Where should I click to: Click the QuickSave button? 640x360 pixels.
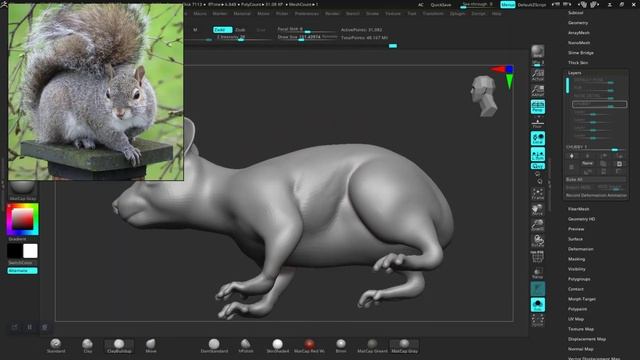441,5
